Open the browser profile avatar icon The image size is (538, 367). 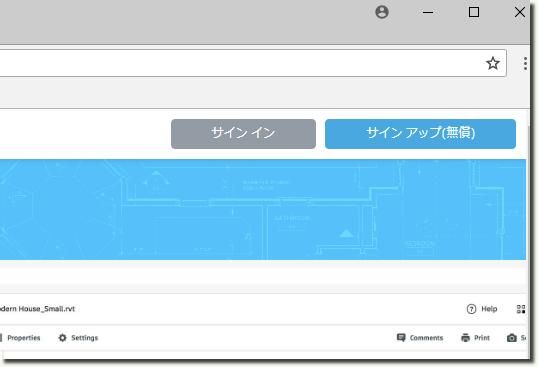[382, 12]
